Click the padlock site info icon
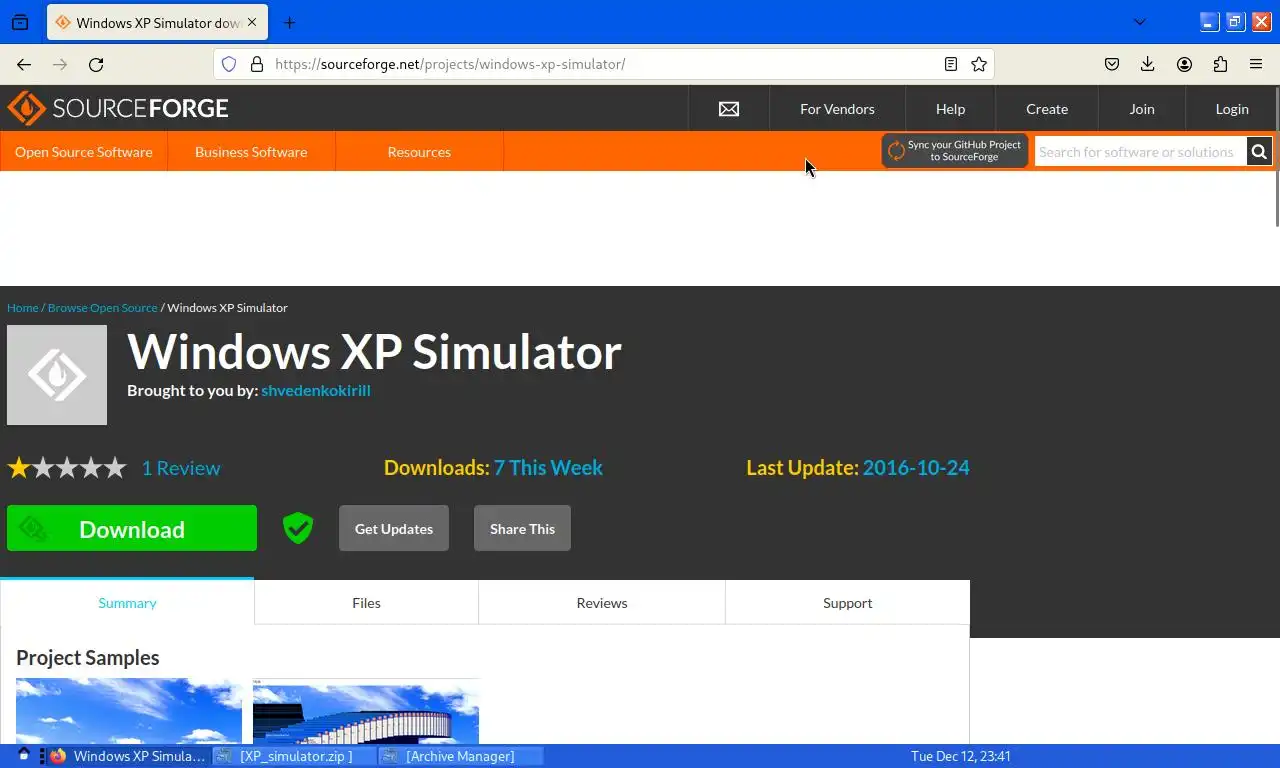This screenshot has height=768, width=1280. coord(257,64)
